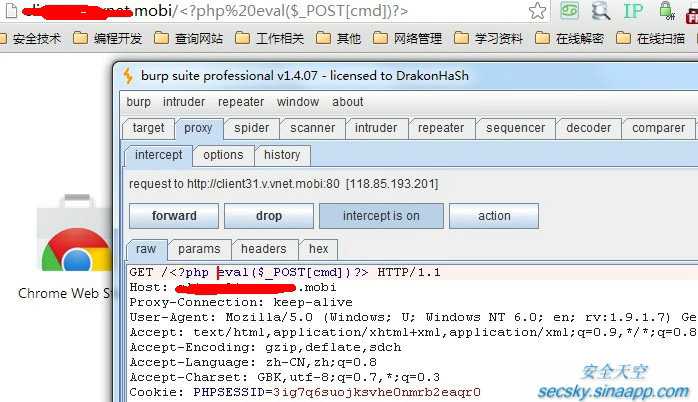Select the intercept sub-tab
The height and width of the screenshot is (402, 698).
[x=158, y=155]
